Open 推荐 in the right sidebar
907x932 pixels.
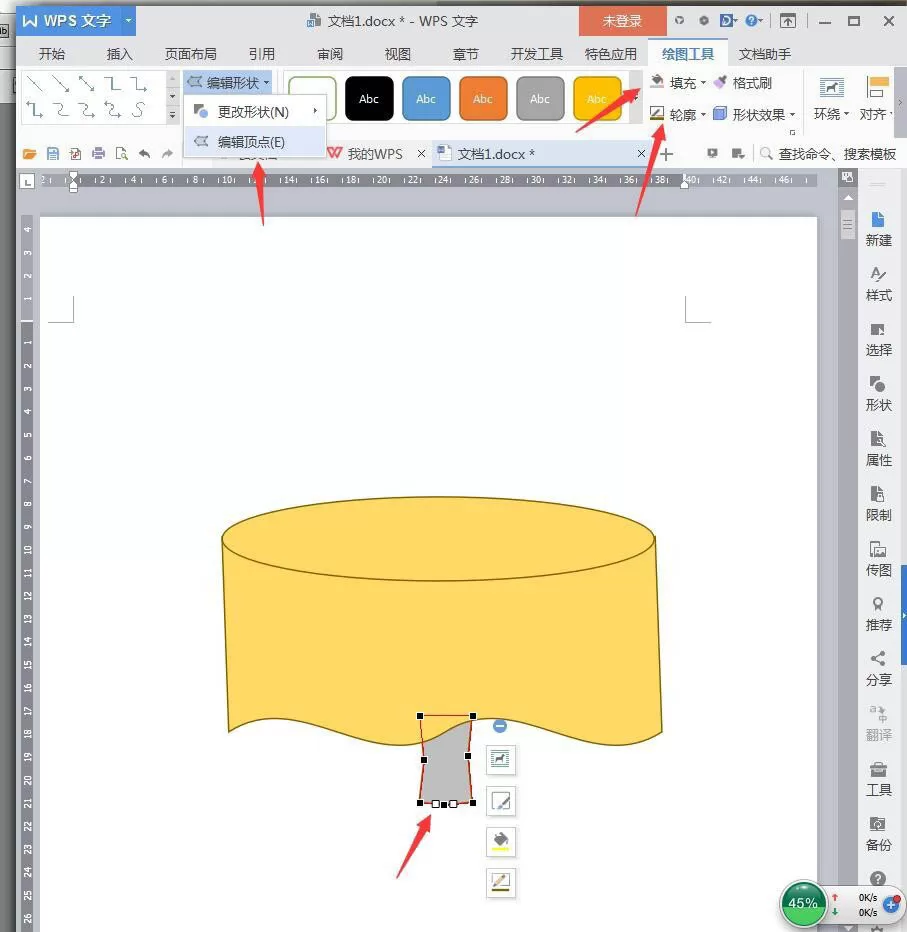click(x=878, y=614)
